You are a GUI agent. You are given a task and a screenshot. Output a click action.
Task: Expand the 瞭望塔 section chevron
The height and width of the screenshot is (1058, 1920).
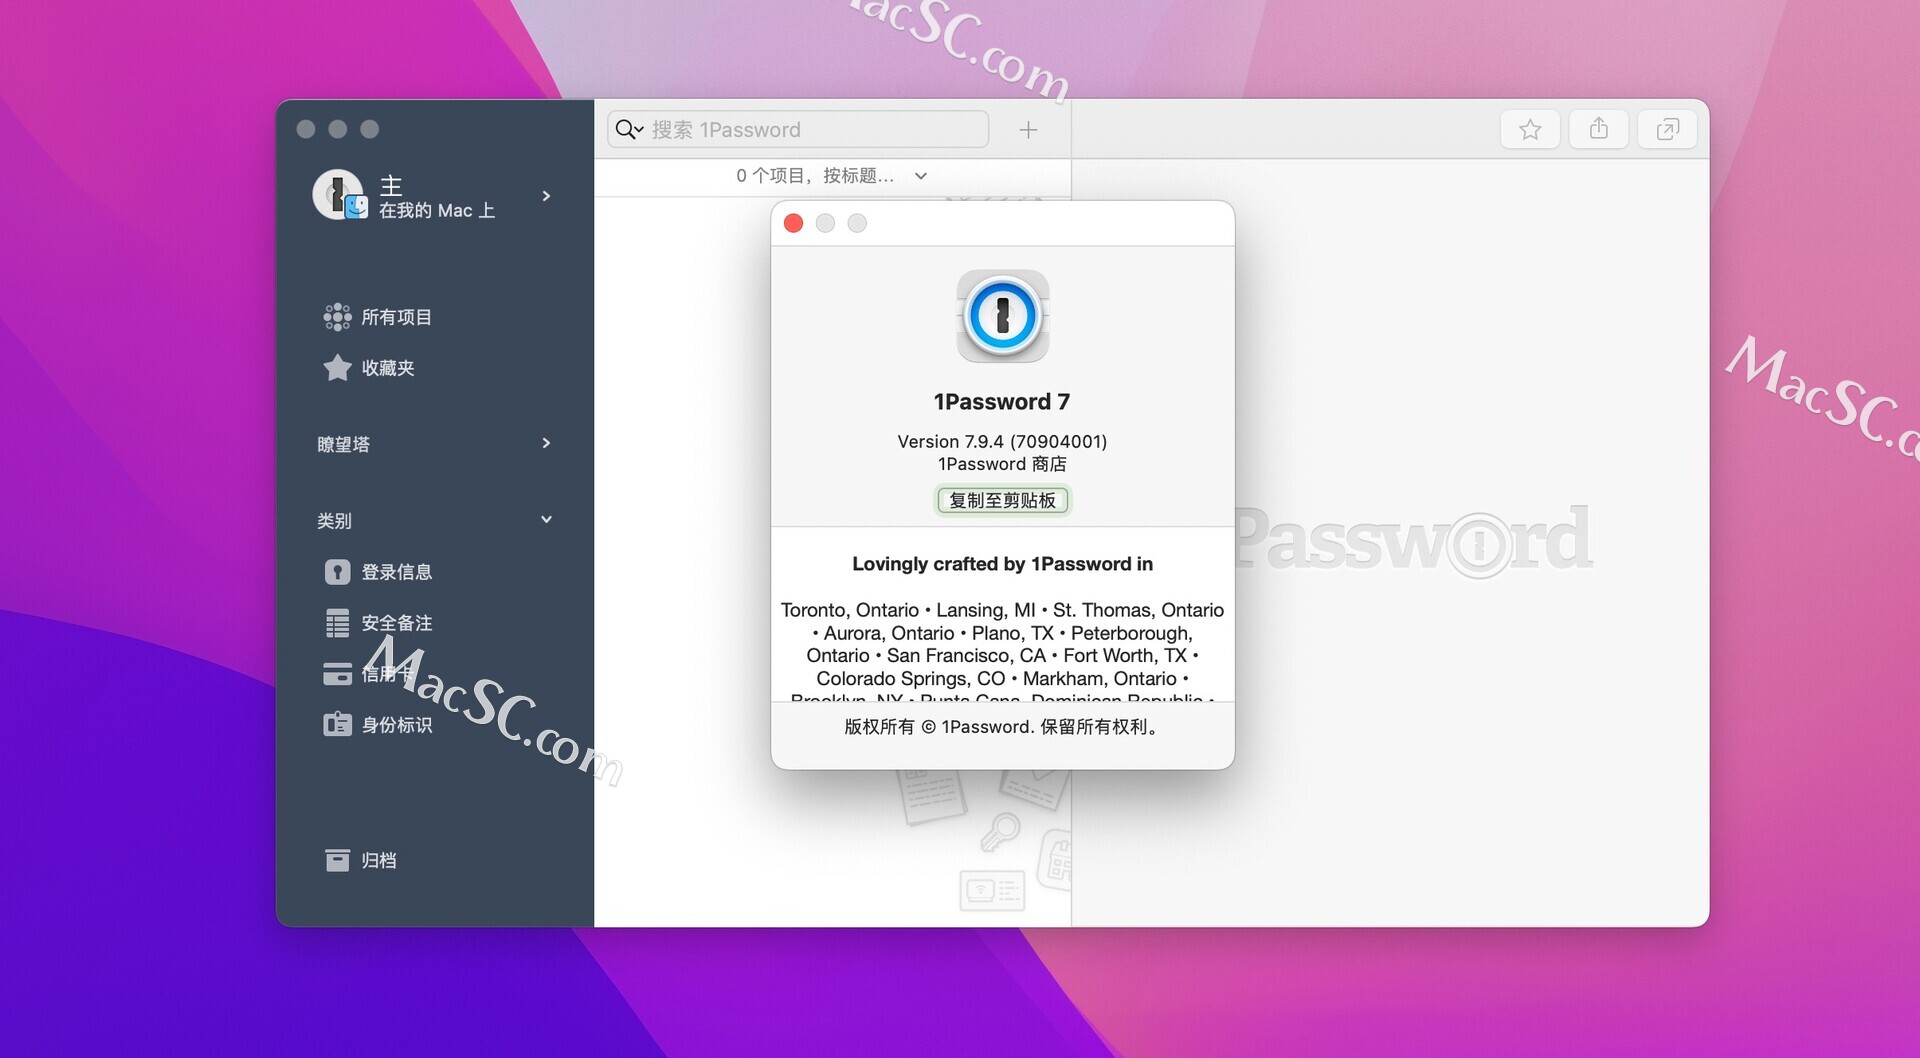click(546, 443)
